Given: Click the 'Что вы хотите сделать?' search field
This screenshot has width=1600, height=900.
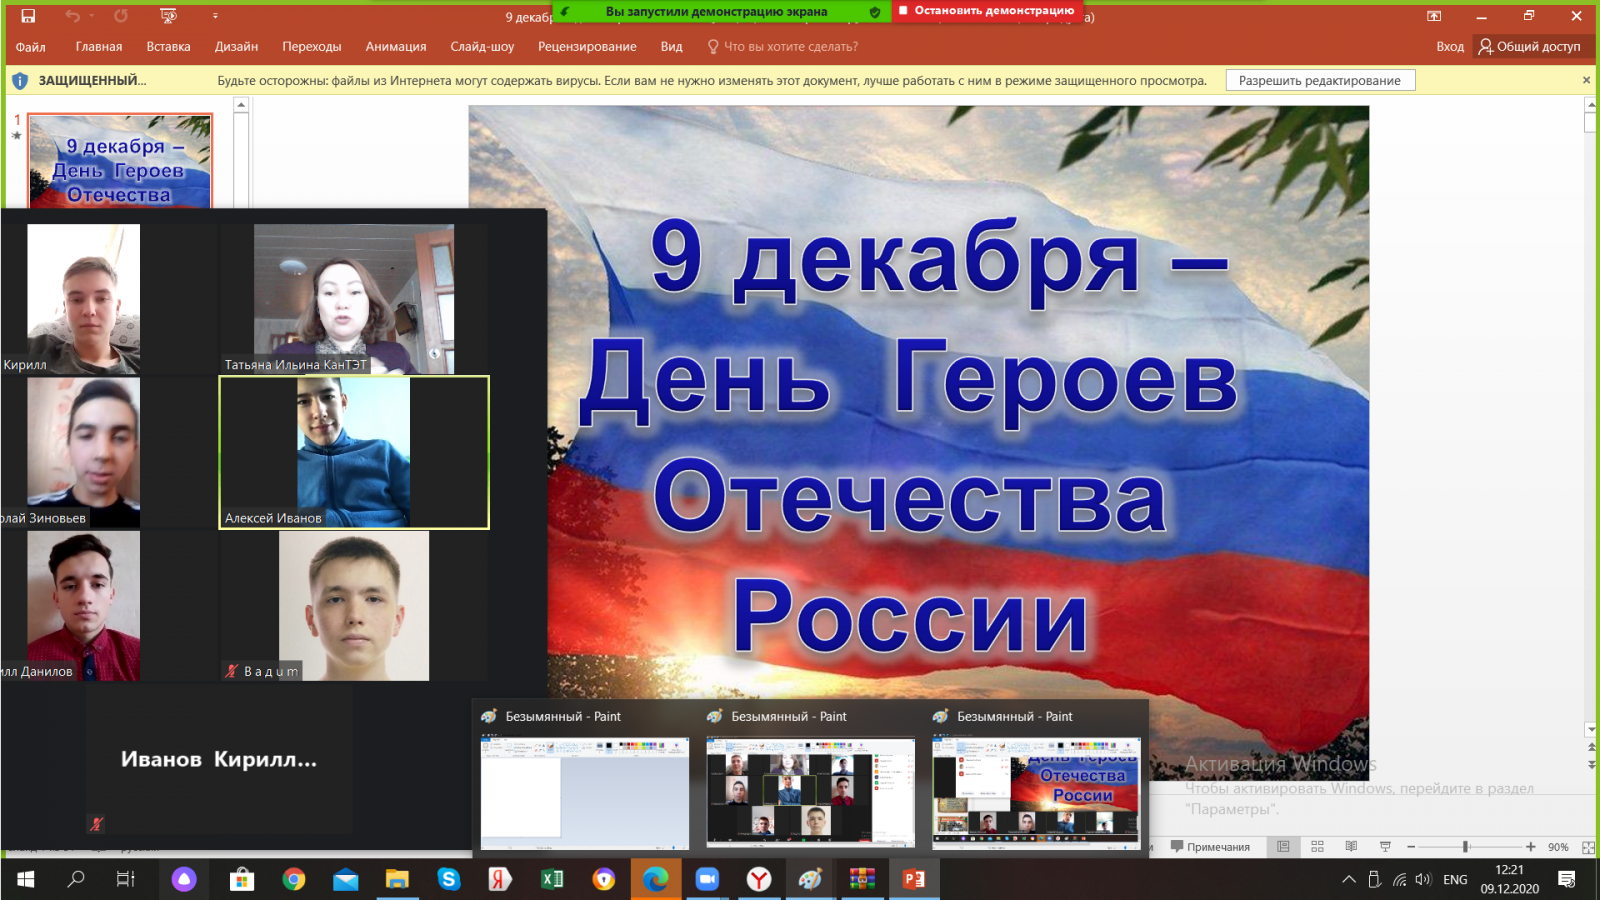Looking at the screenshot, I should [x=783, y=47].
